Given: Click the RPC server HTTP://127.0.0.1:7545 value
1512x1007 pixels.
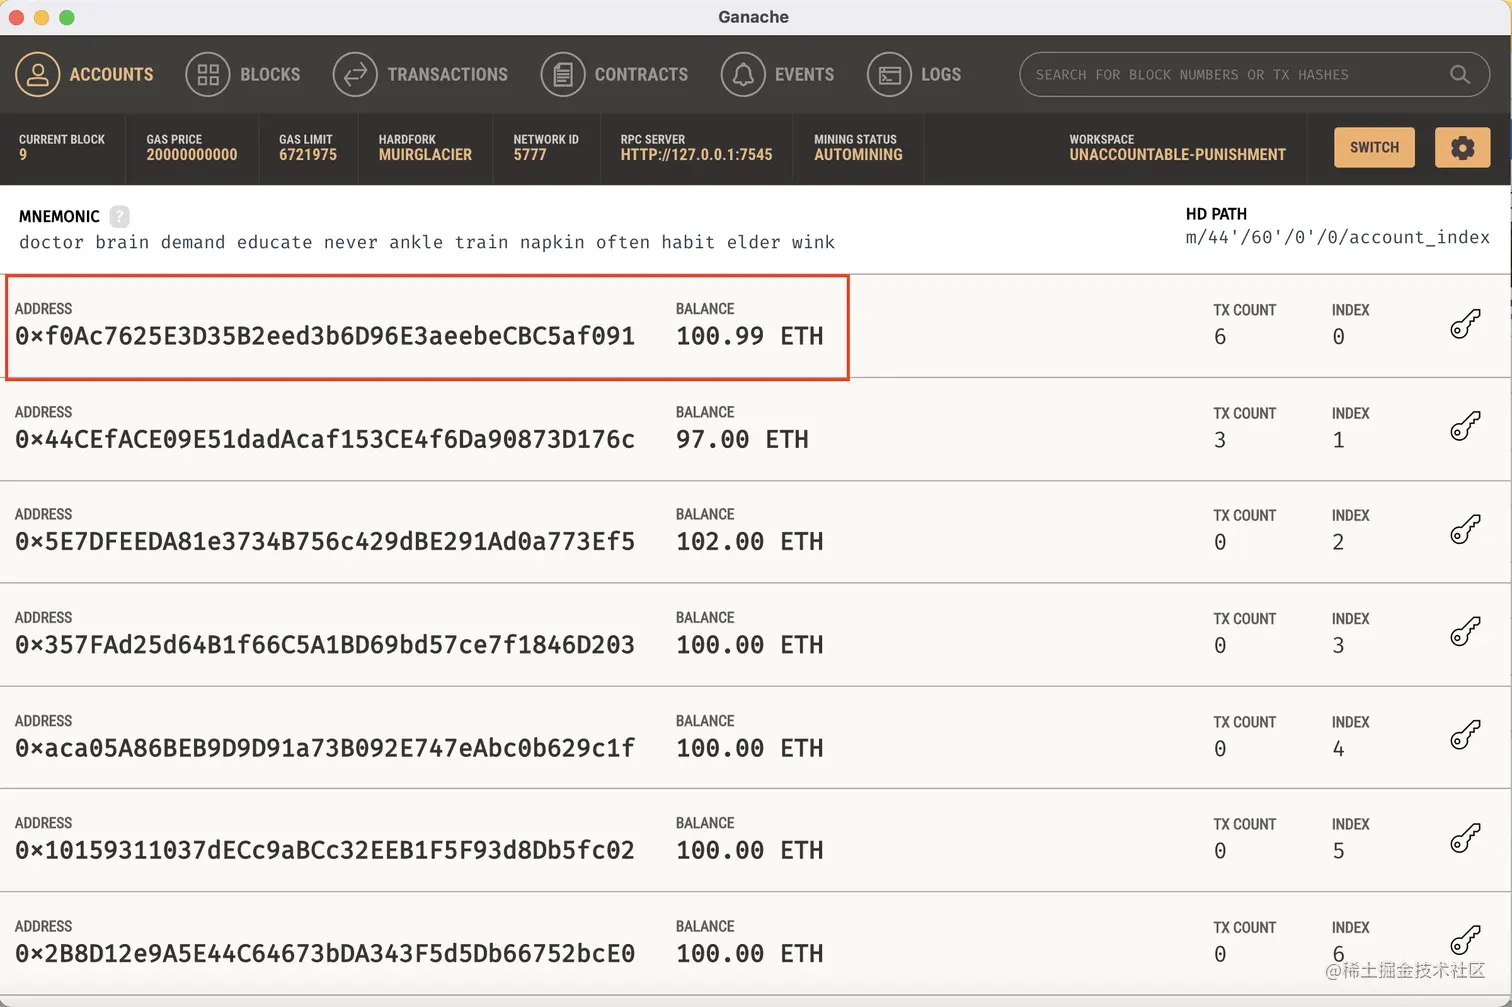Looking at the screenshot, I should click(696, 155).
